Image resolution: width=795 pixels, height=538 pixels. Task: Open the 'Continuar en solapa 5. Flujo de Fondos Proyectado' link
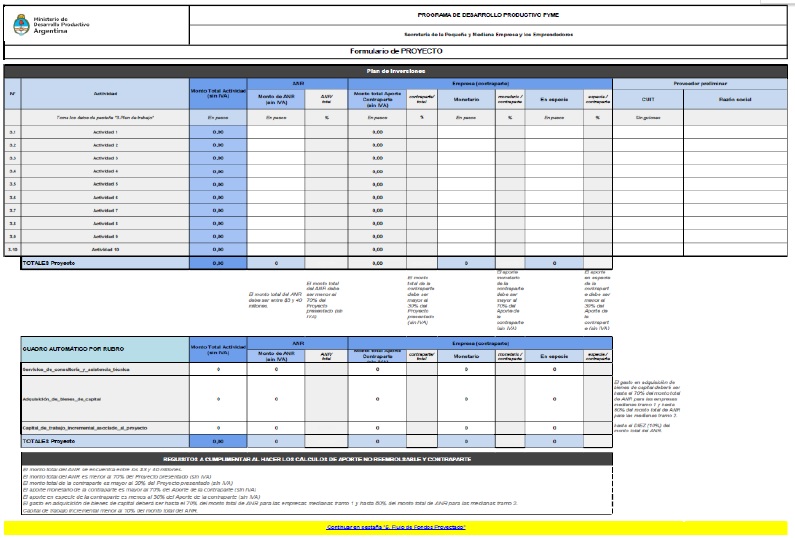click(x=394, y=526)
